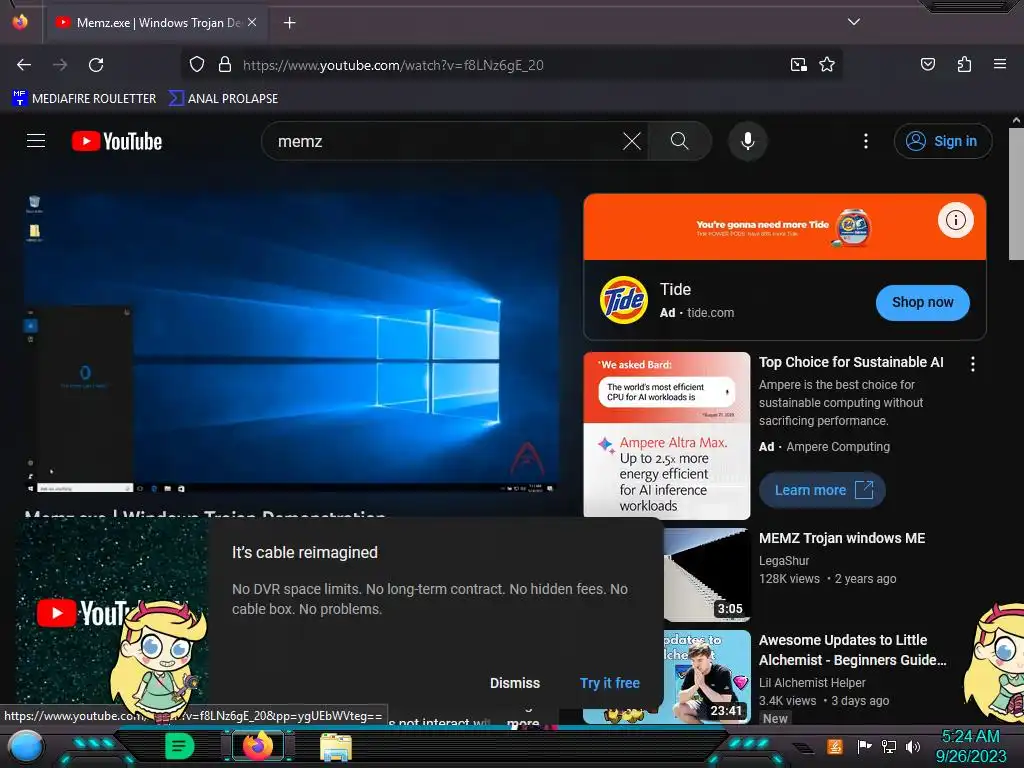Viewport: 1024px width, 768px height.
Task: Click Try it free in popup
Action: click(609, 683)
